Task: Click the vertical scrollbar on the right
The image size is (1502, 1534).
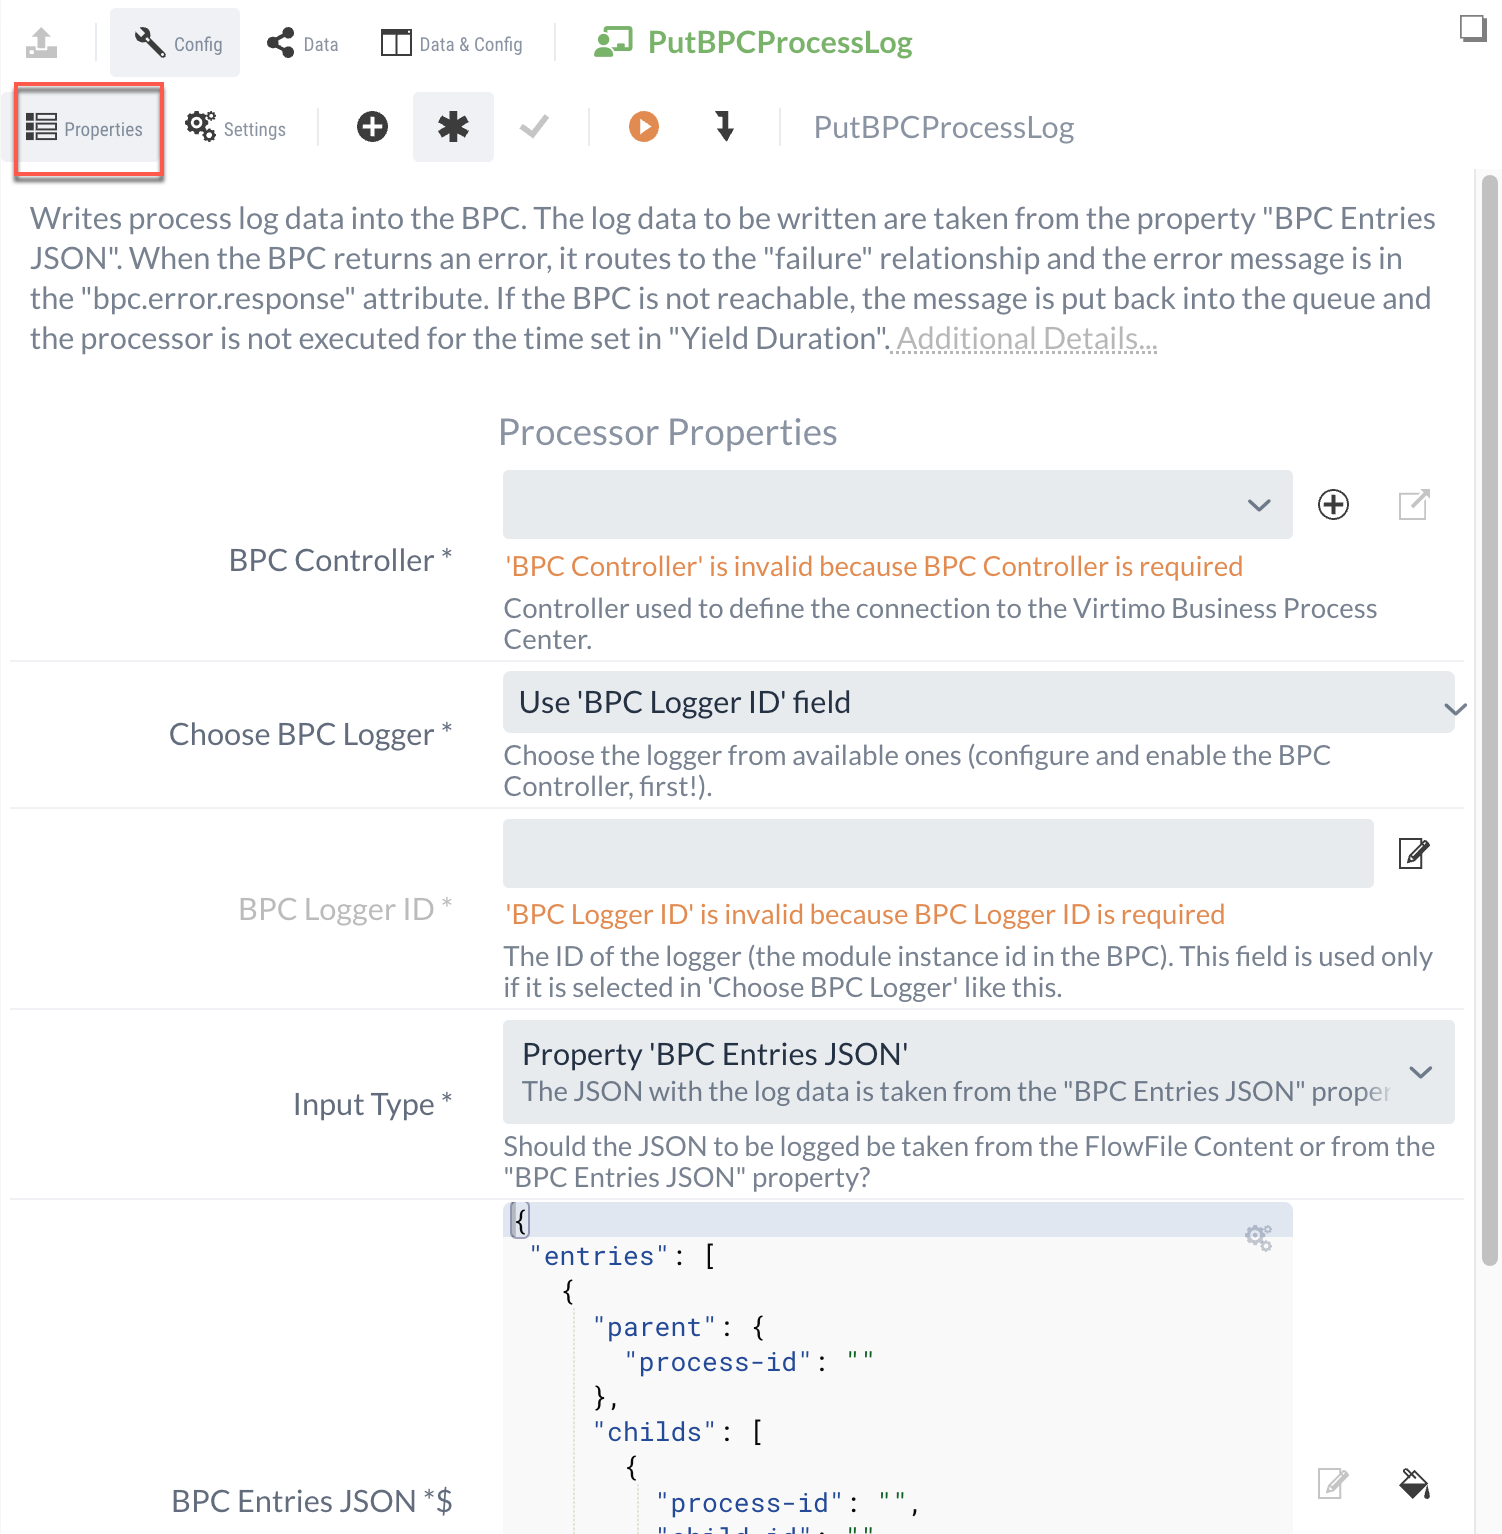Action: [x=1489, y=720]
